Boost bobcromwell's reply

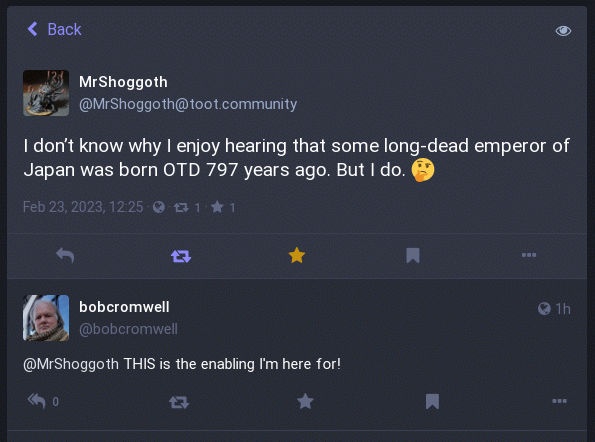point(179,402)
